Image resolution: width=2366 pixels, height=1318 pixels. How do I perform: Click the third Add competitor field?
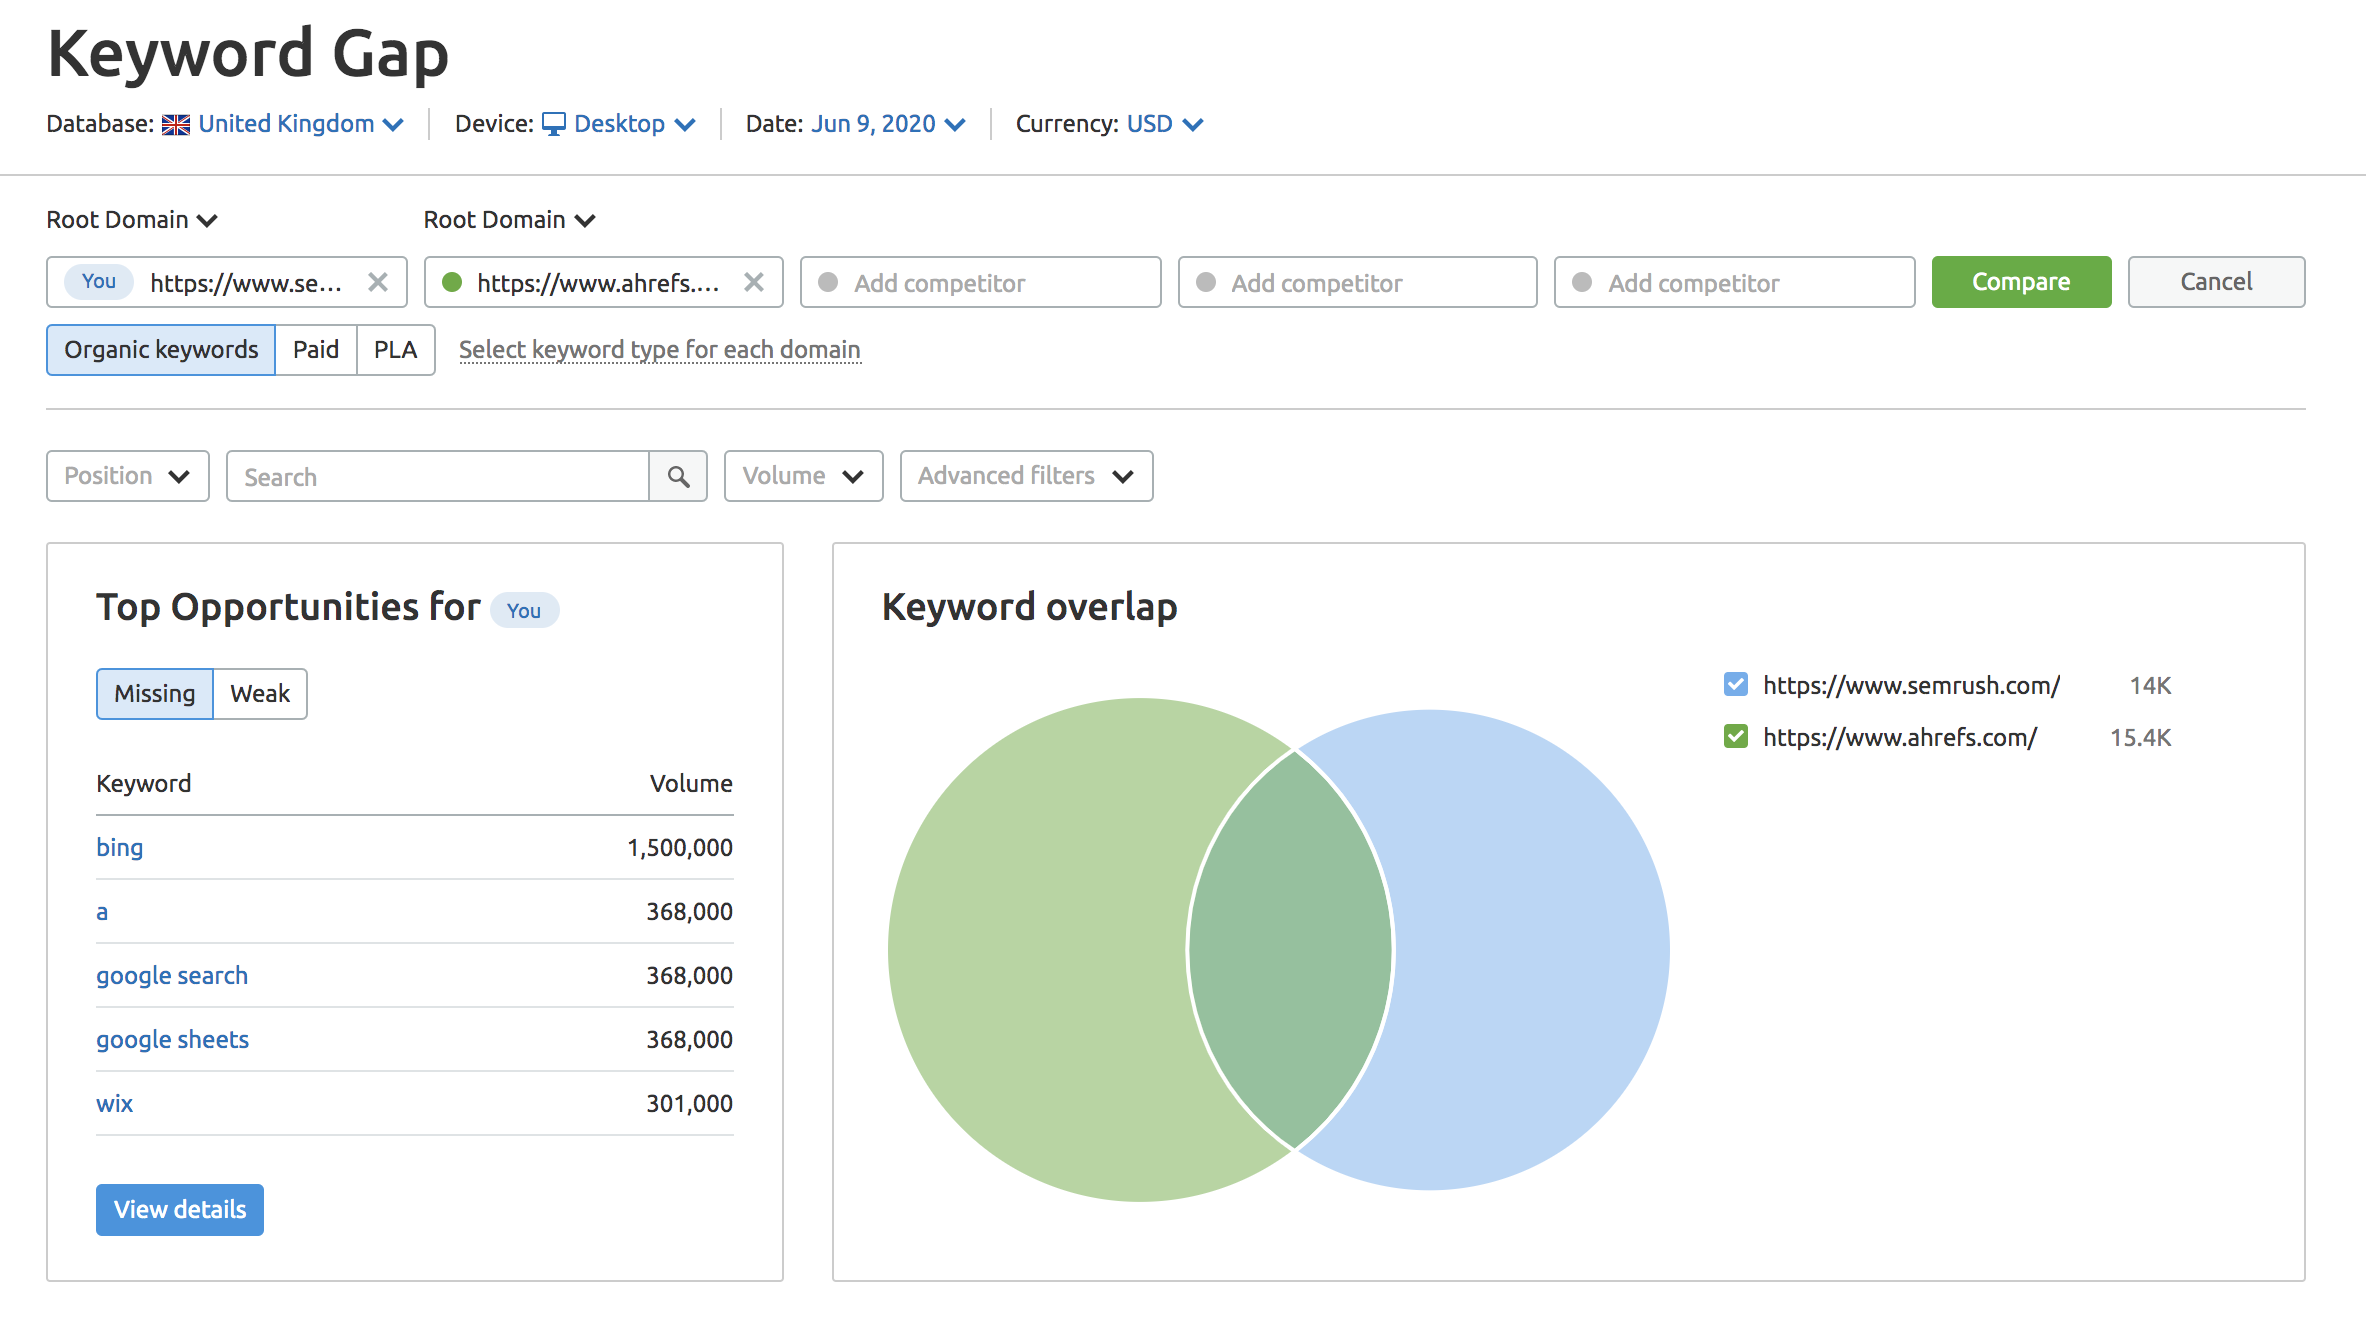point(1735,282)
